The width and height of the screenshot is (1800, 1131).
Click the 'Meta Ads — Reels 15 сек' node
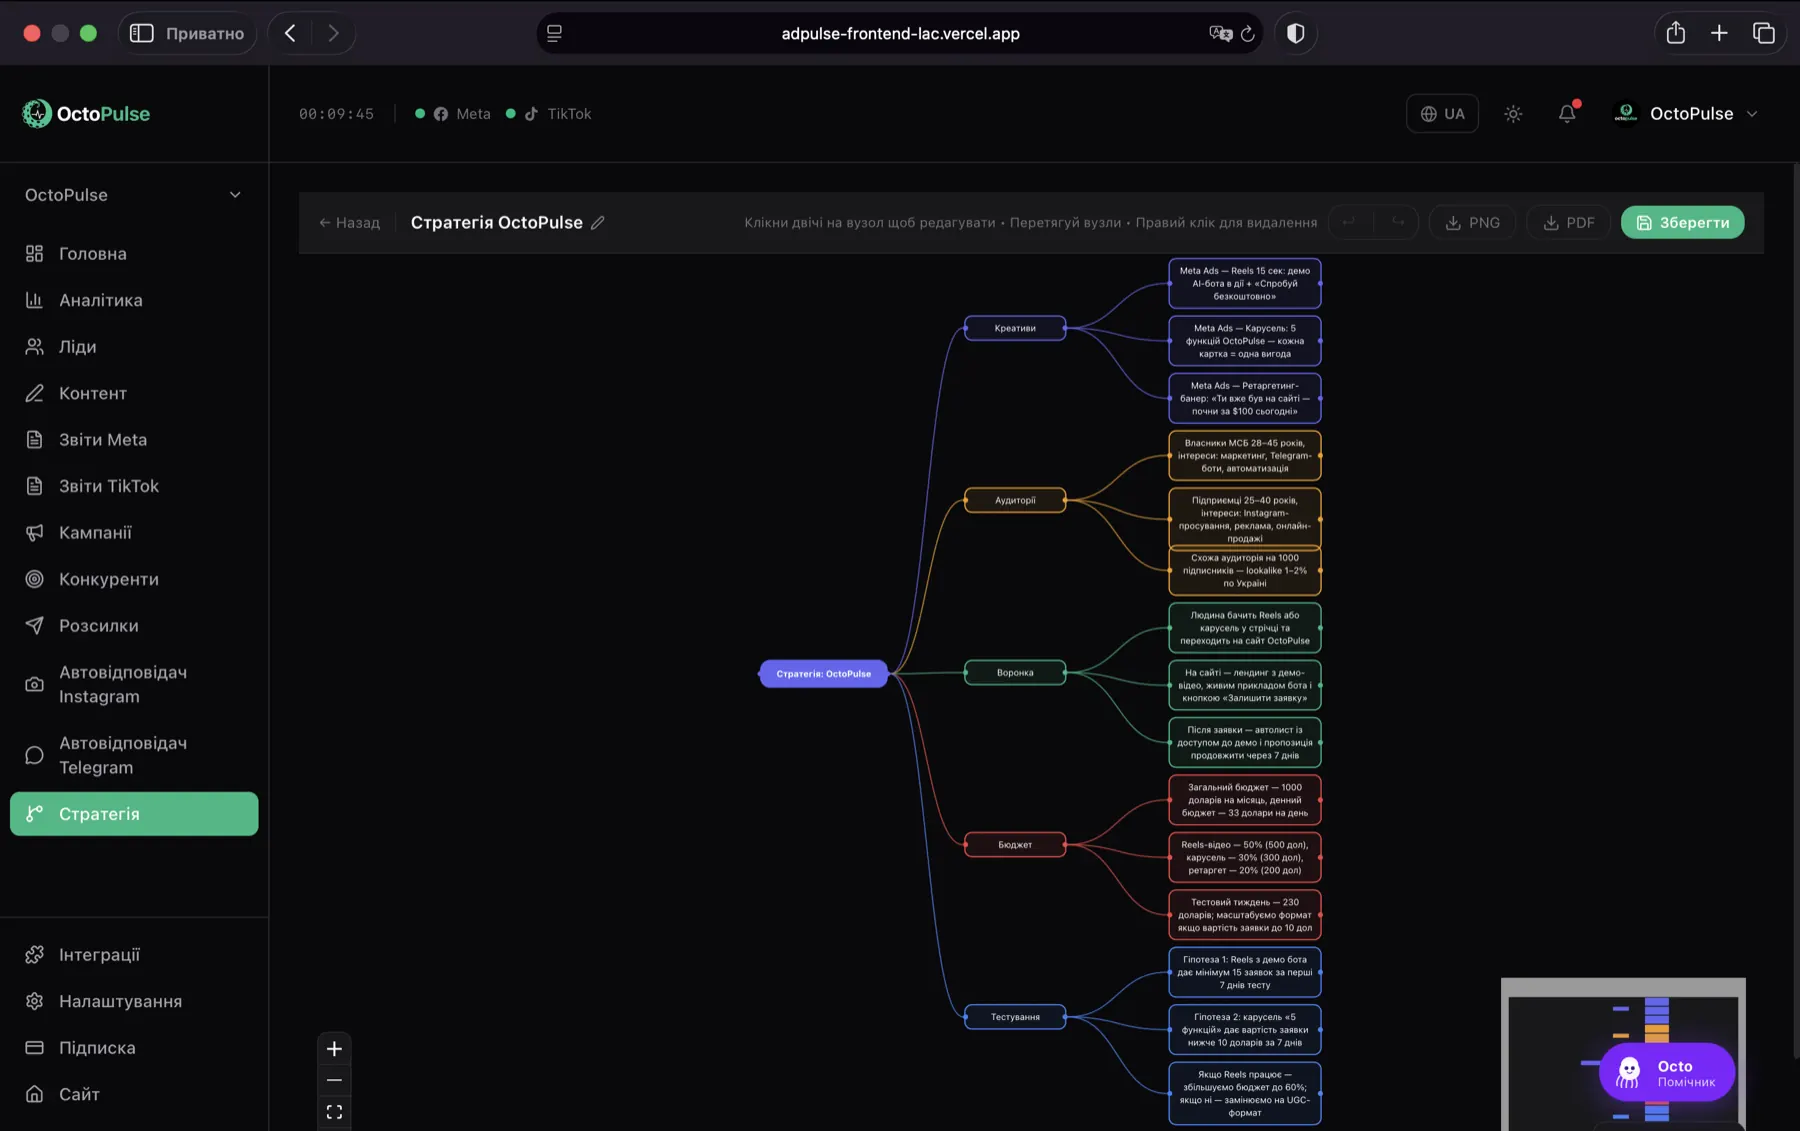click(x=1245, y=283)
